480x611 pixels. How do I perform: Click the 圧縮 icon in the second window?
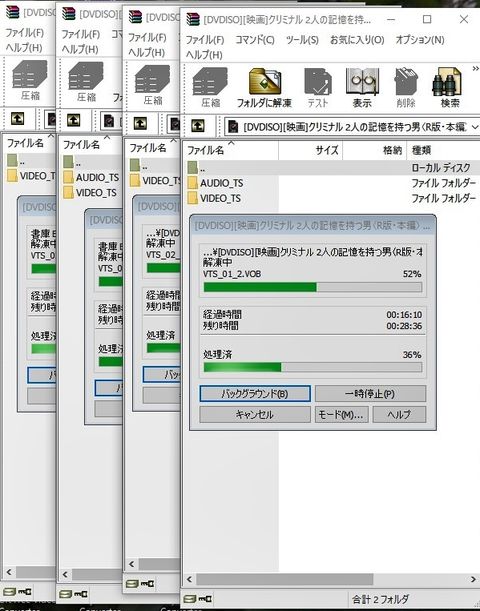click(86, 82)
